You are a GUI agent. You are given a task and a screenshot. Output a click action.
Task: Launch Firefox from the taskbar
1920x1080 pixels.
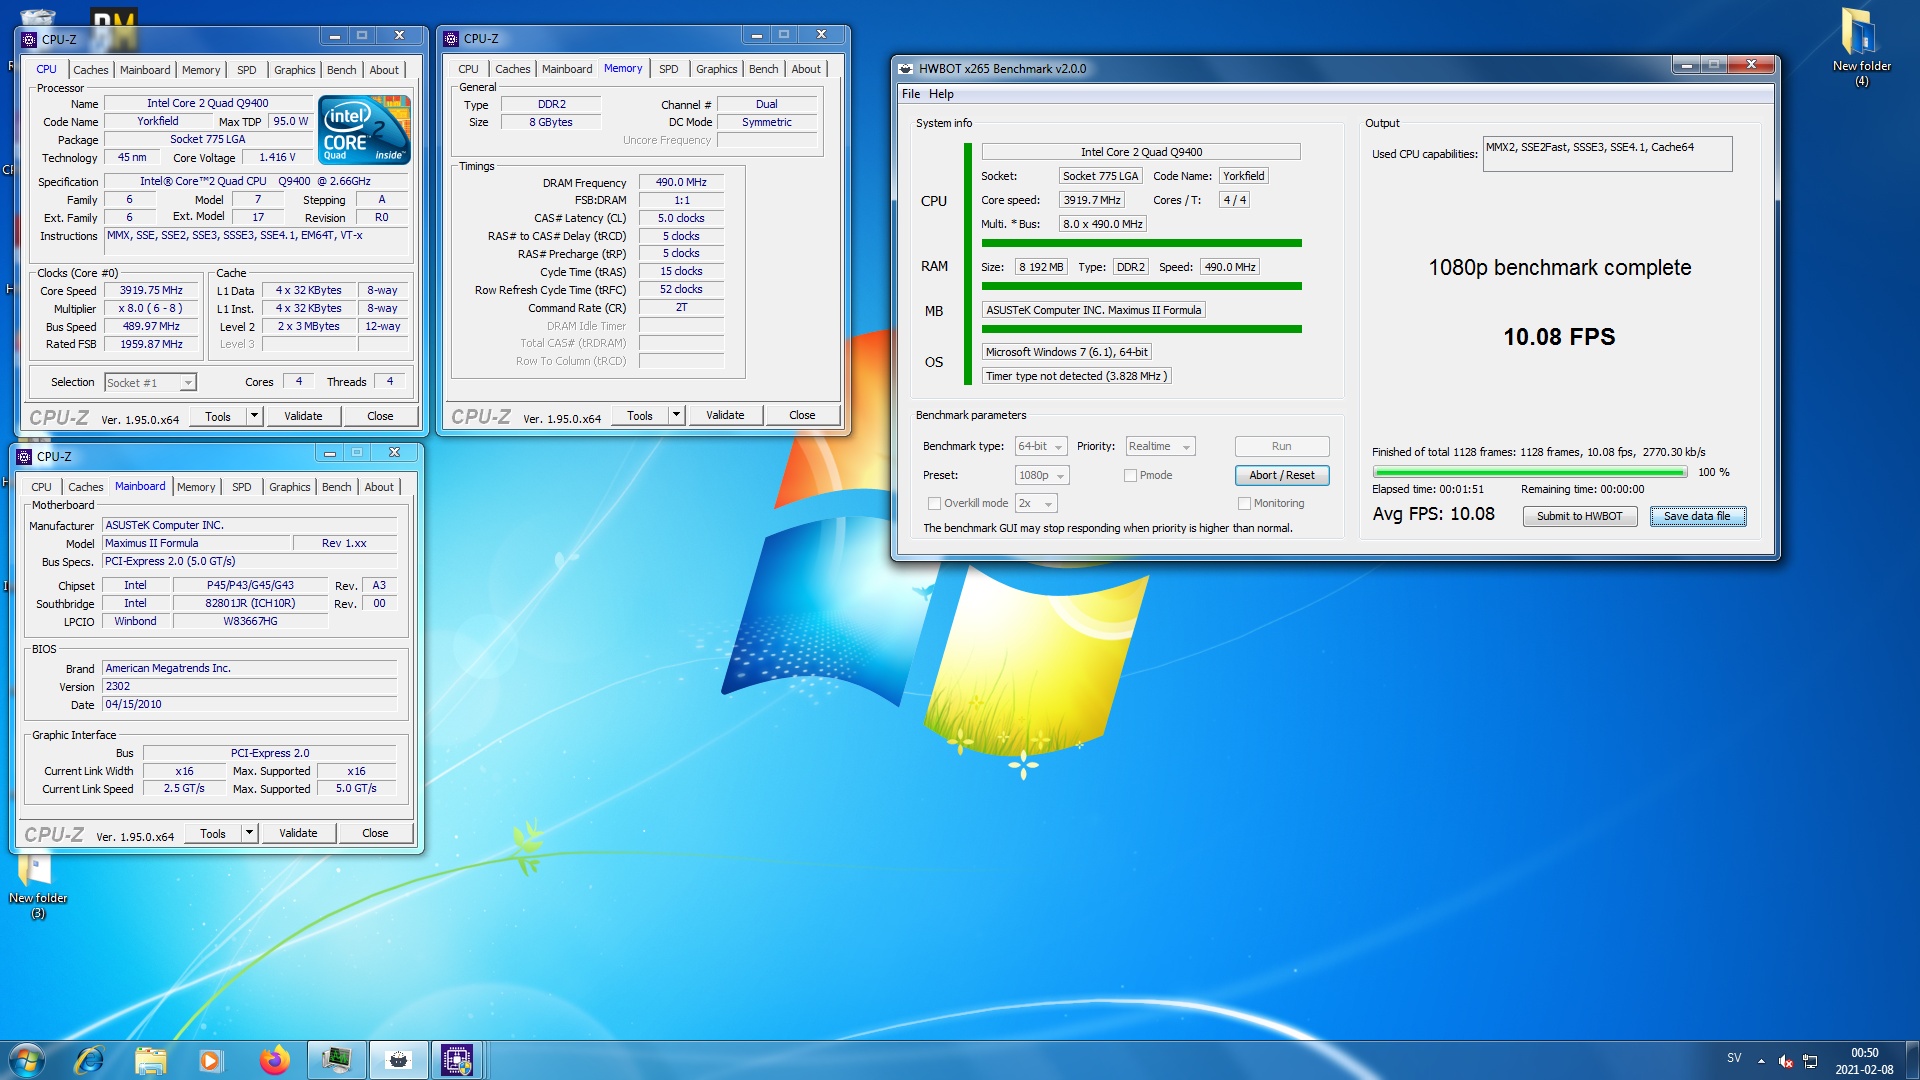273,1060
